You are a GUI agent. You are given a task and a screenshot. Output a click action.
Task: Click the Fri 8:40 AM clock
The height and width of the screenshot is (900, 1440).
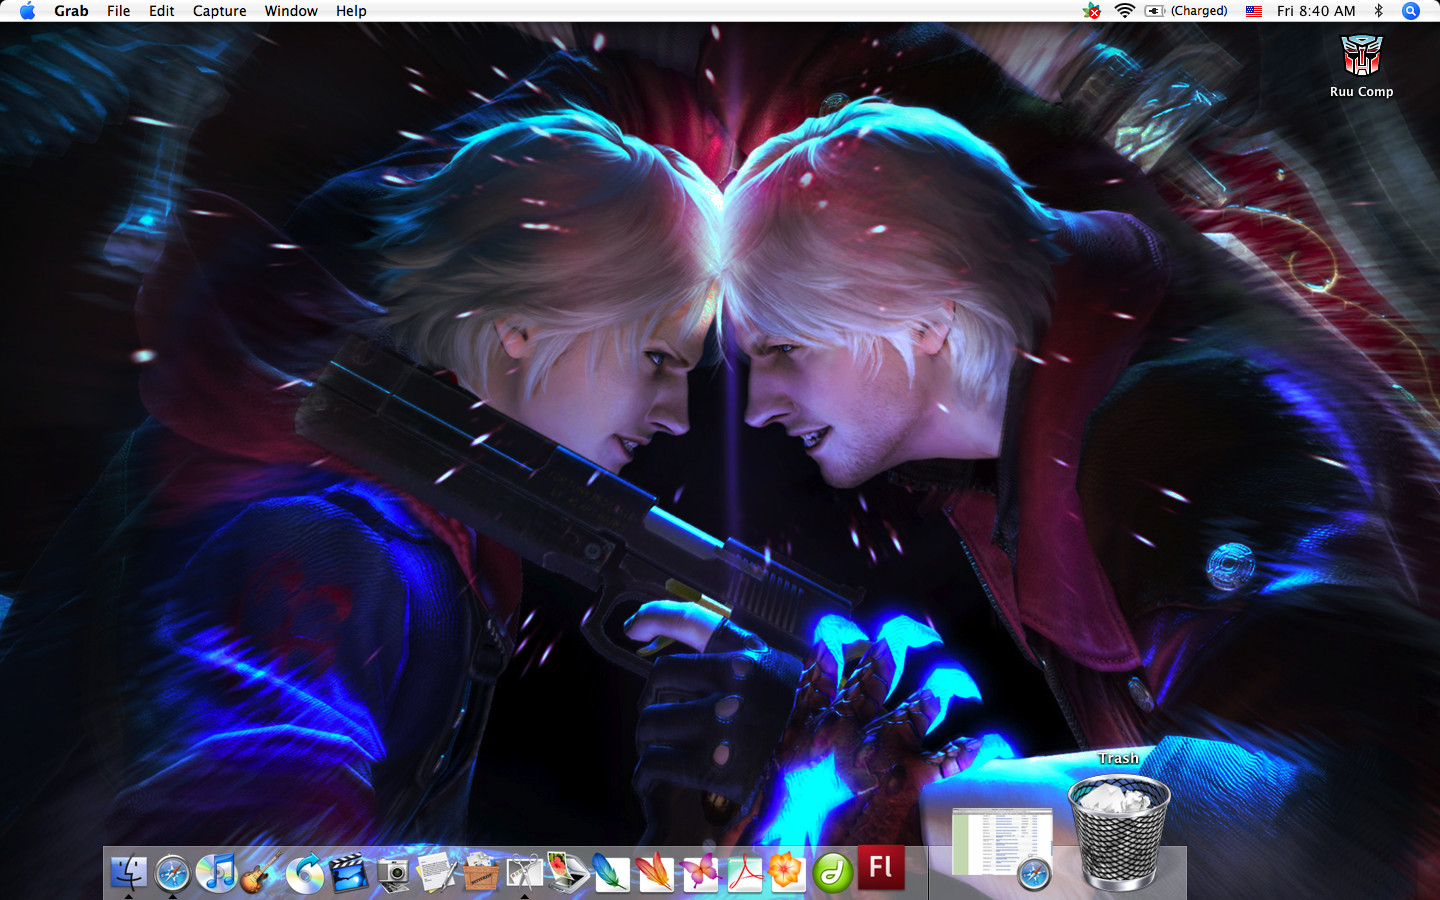[1316, 11]
